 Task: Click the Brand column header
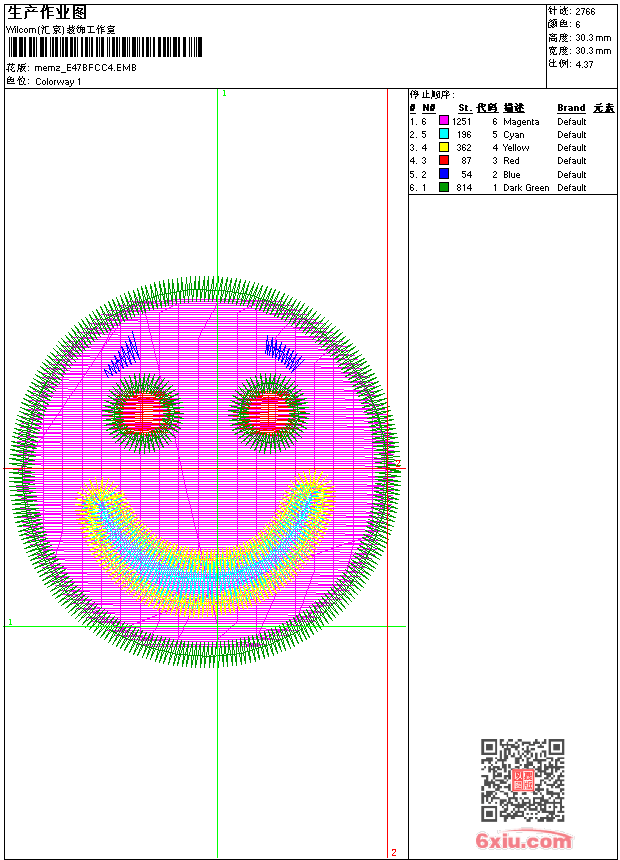[571, 108]
